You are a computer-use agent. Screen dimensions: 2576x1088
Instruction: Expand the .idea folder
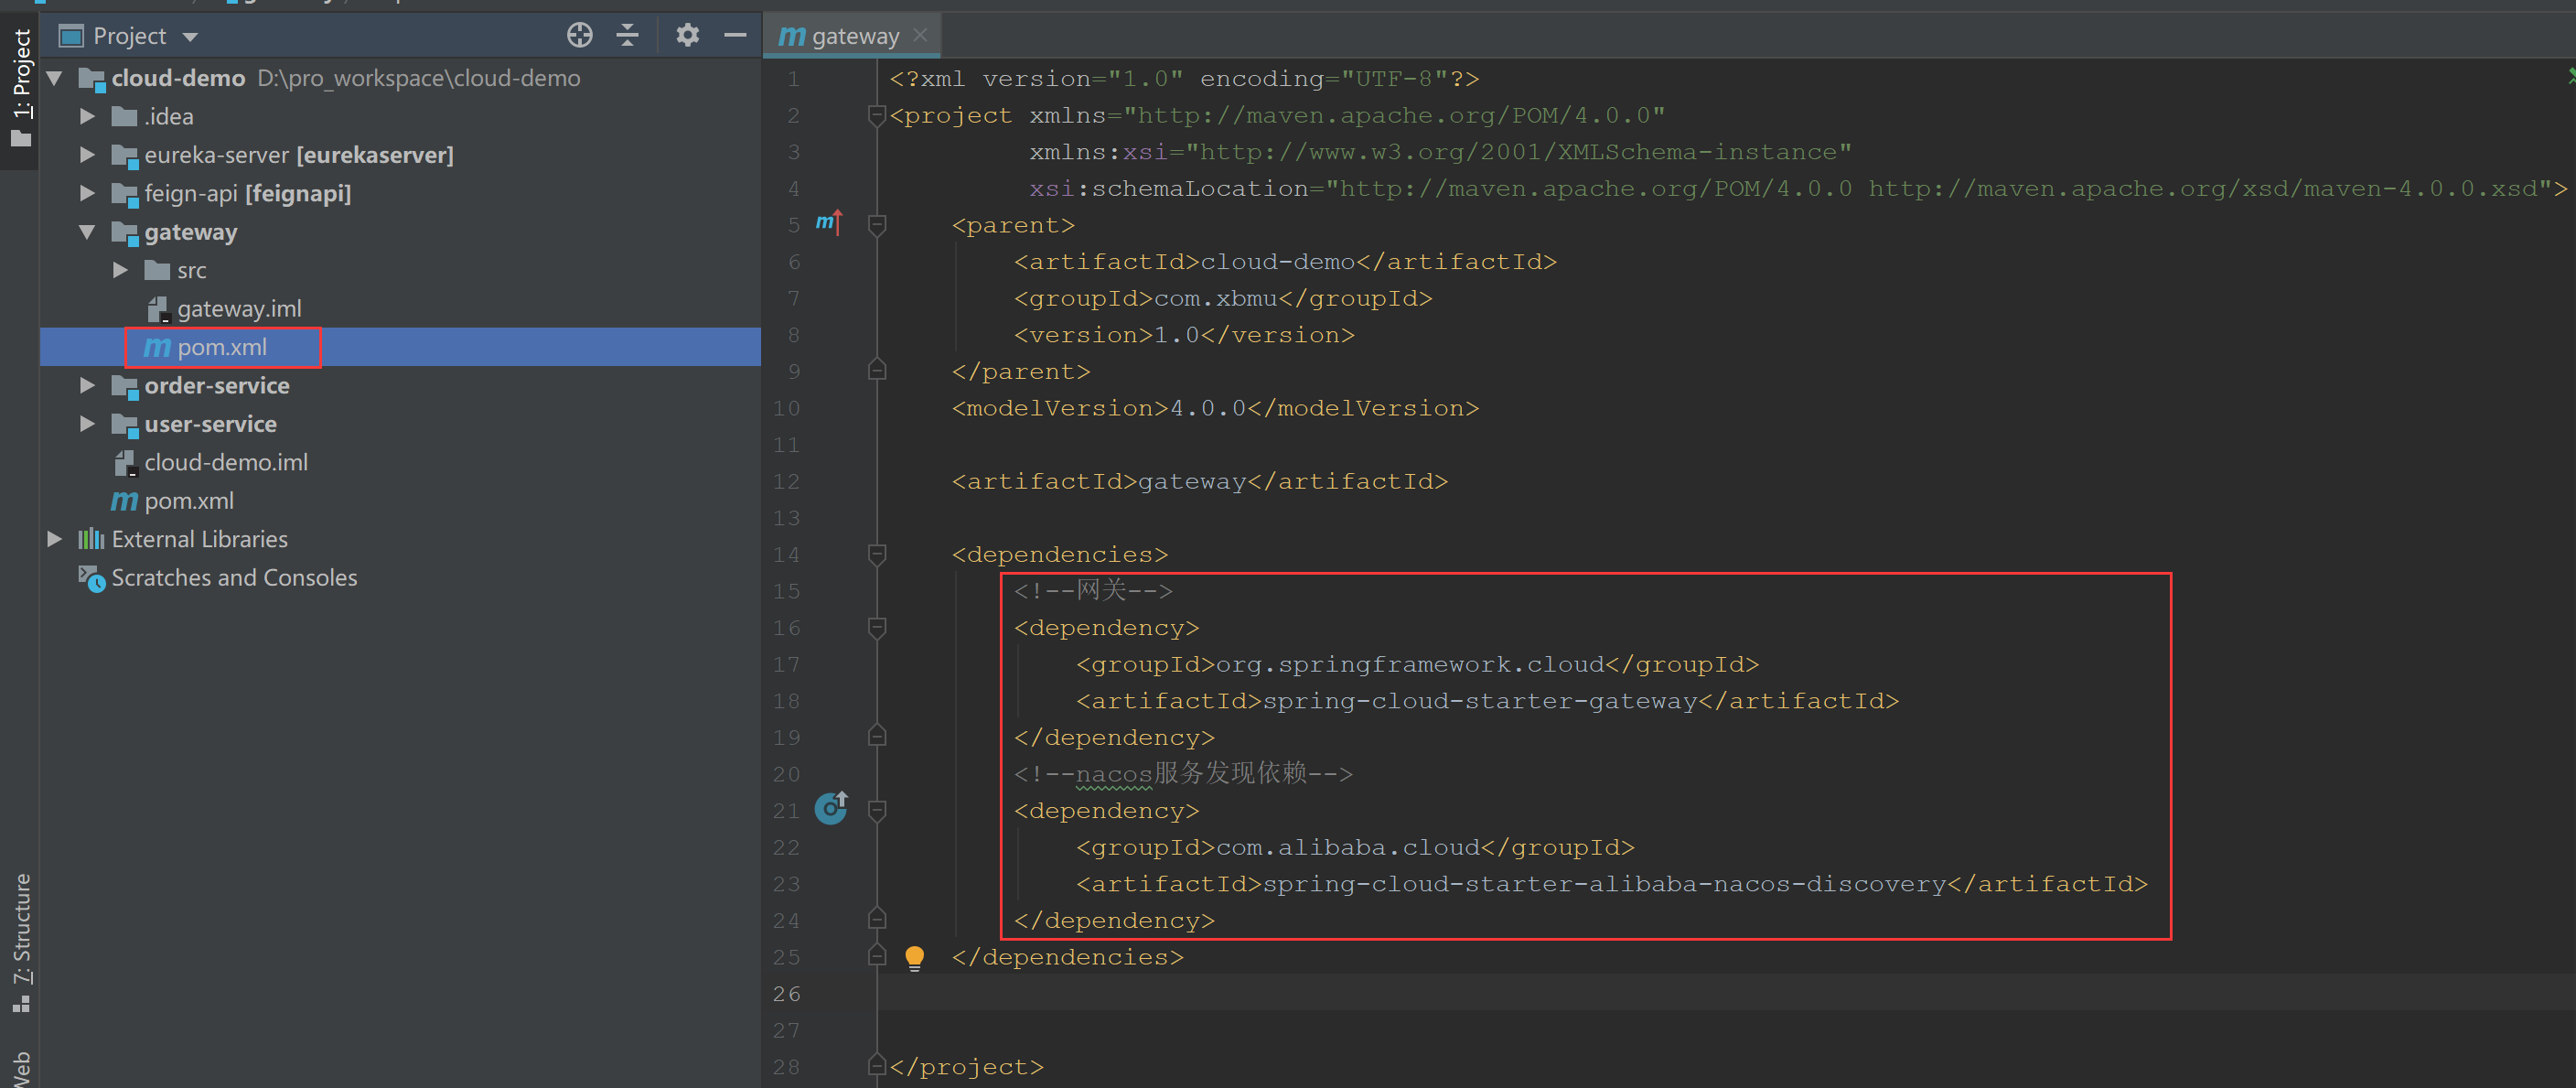tap(87, 117)
